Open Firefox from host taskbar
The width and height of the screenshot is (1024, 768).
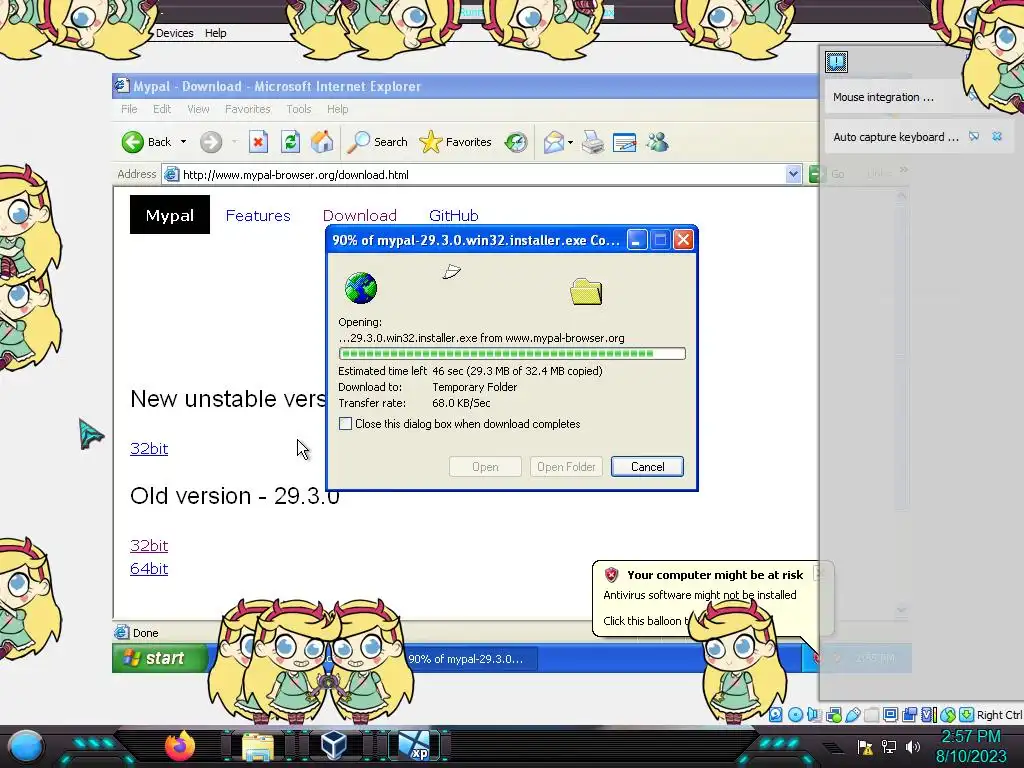click(180, 746)
